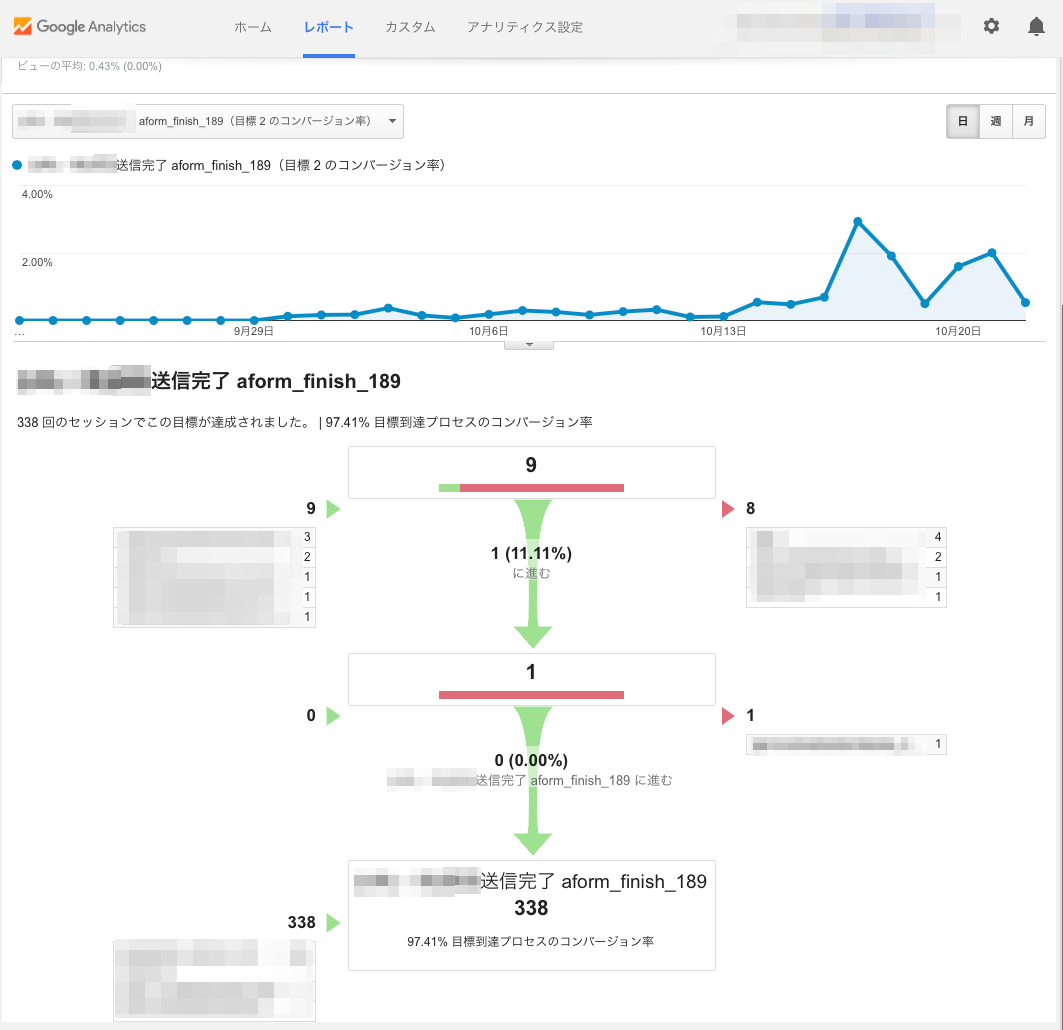Collapse the chart using the handle below the timeline
The height and width of the screenshot is (1030, 1063).
531,345
